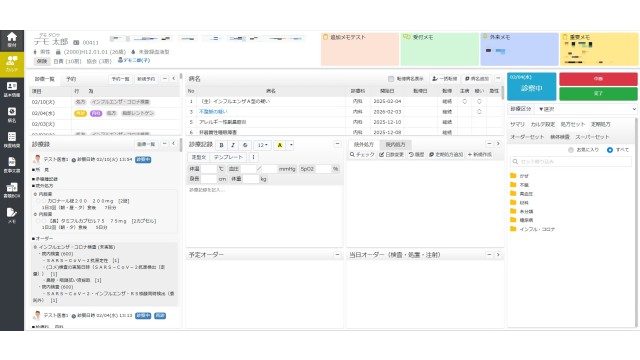Click the セット絞り込み search field
640x360 pixels.
coord(571,162)
